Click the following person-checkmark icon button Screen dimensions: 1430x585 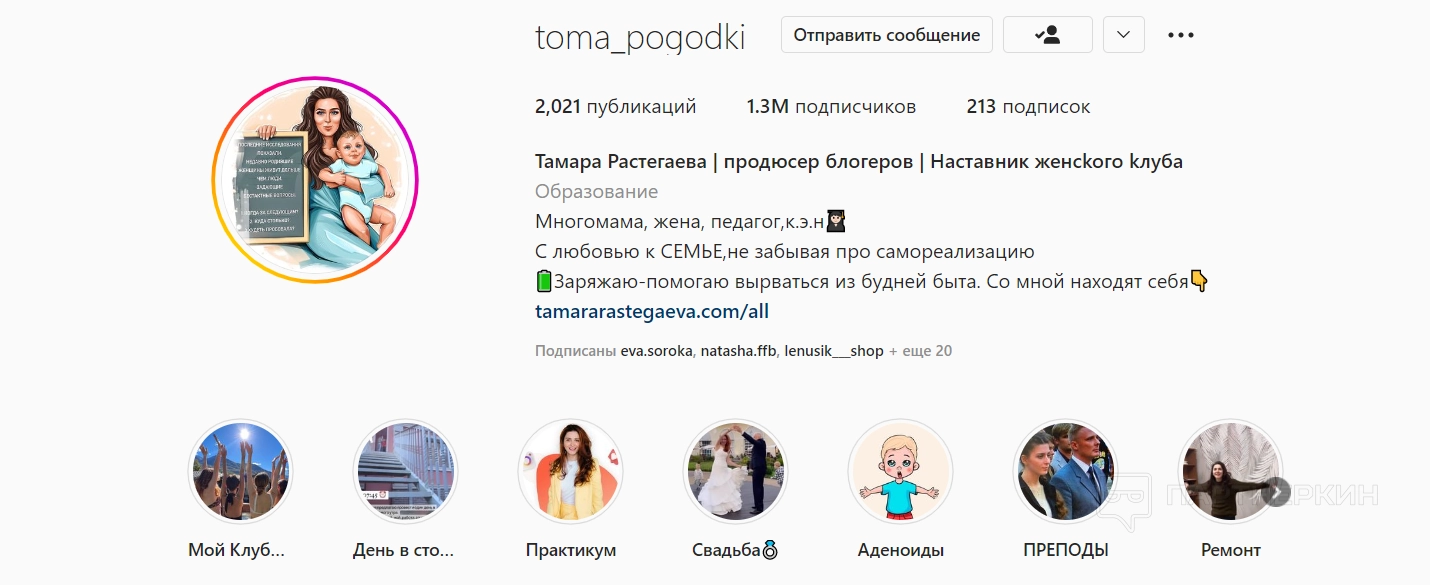1047,35
